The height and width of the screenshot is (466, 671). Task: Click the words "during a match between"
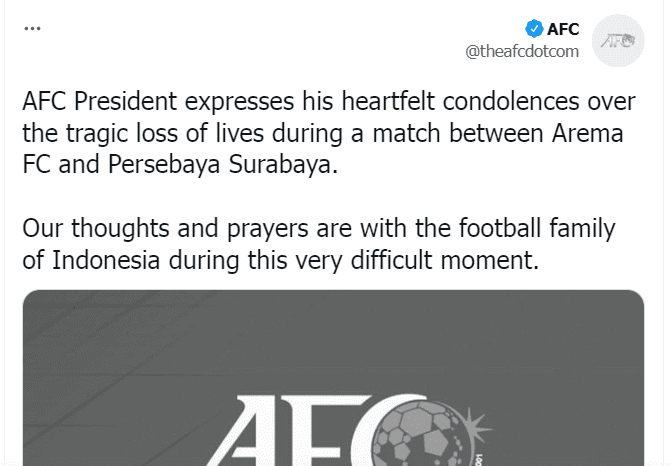pyautogui.click(x=395, y=133)
